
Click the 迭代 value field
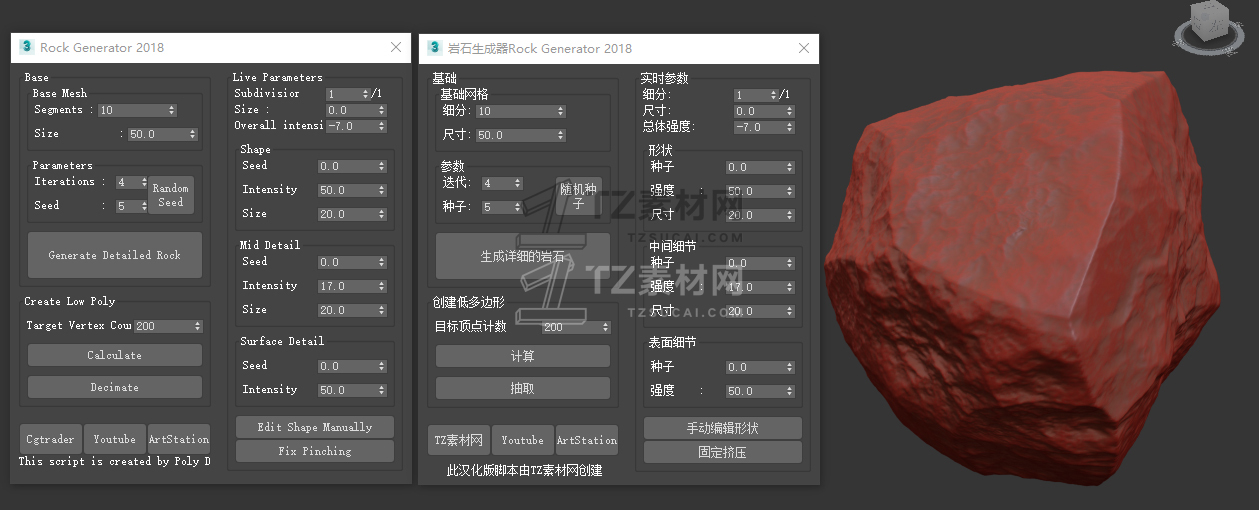(x=497, y=183)
